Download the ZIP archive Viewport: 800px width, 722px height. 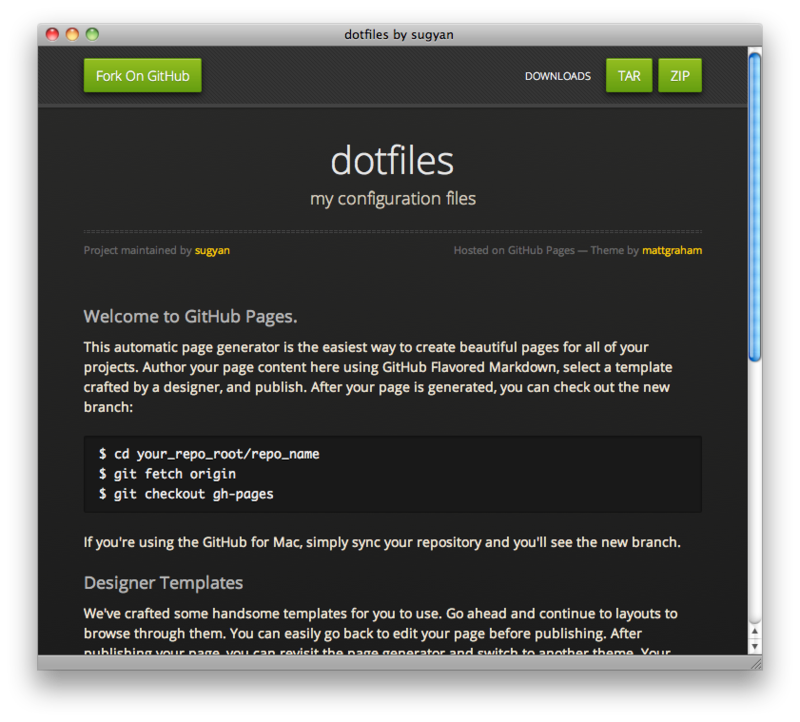tap(680, 76)
